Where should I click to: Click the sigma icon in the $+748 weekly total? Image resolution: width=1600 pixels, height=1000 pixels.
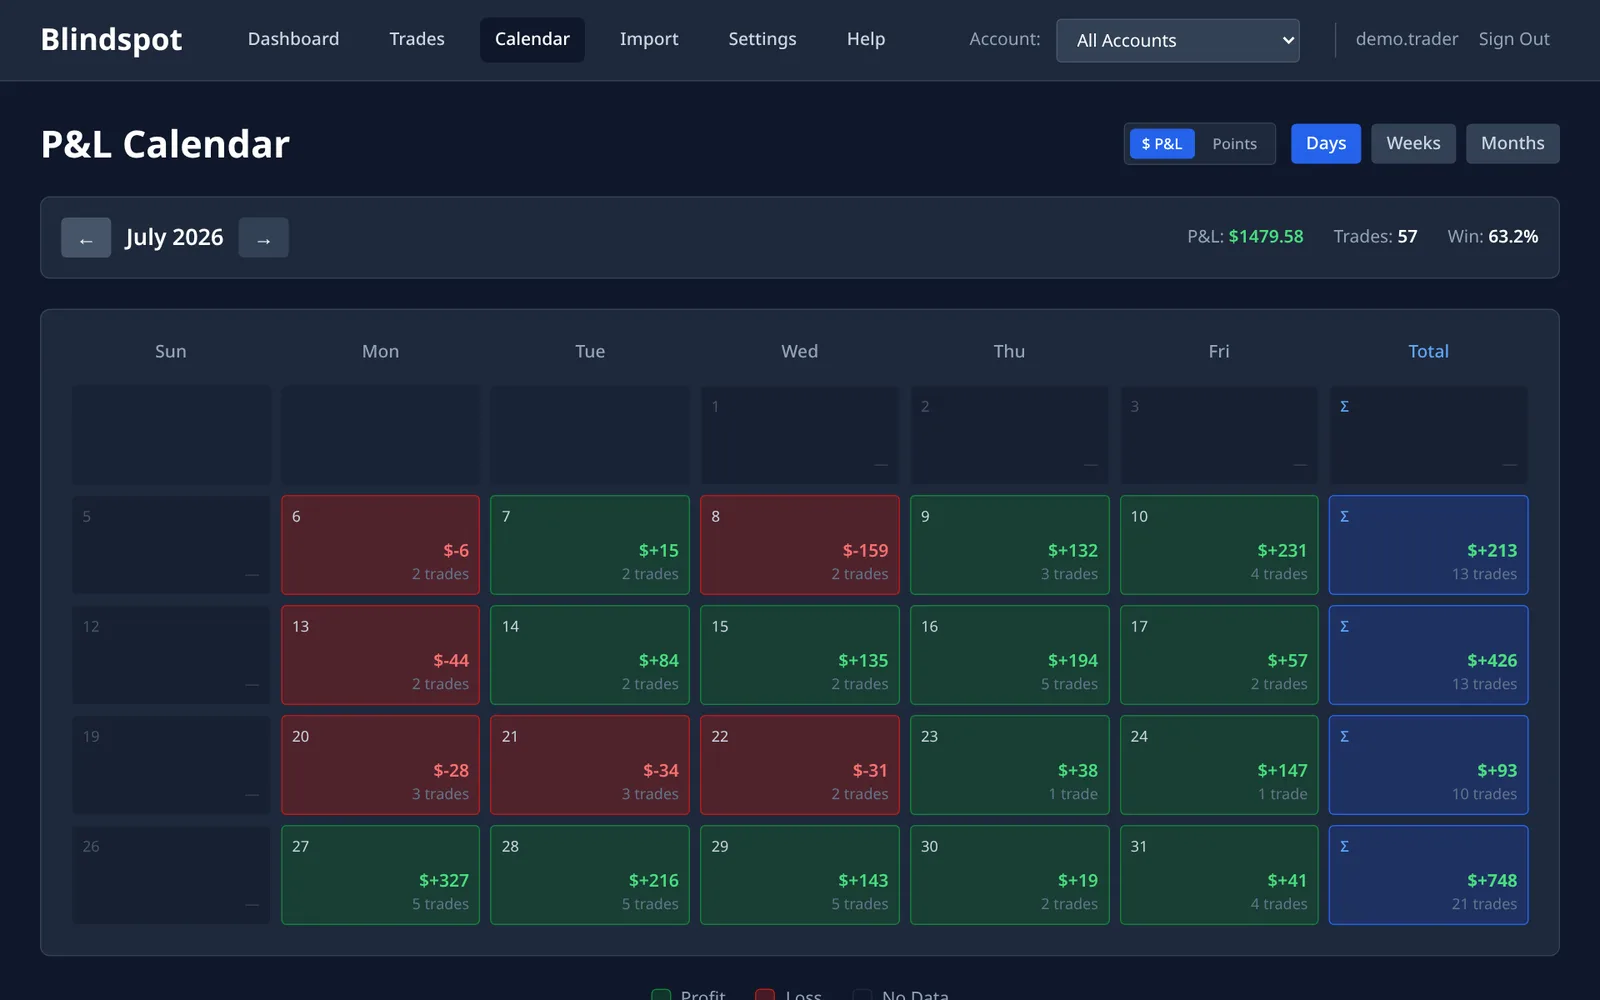1344,847
